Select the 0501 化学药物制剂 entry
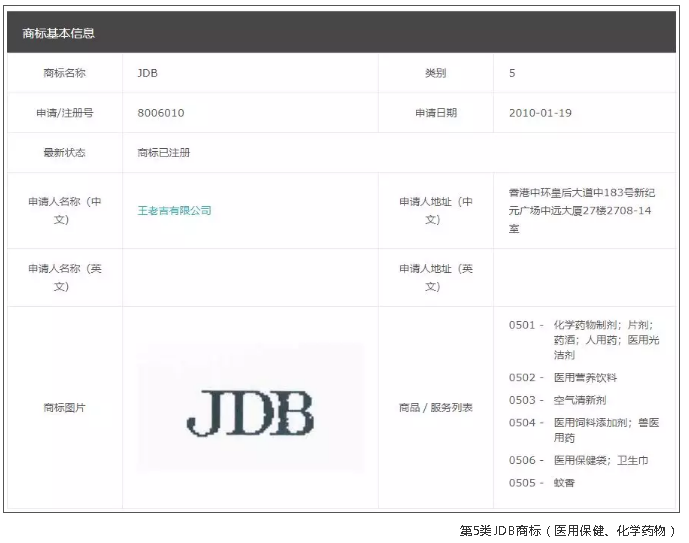Screen dimensions: 689x543 point(584,340)
